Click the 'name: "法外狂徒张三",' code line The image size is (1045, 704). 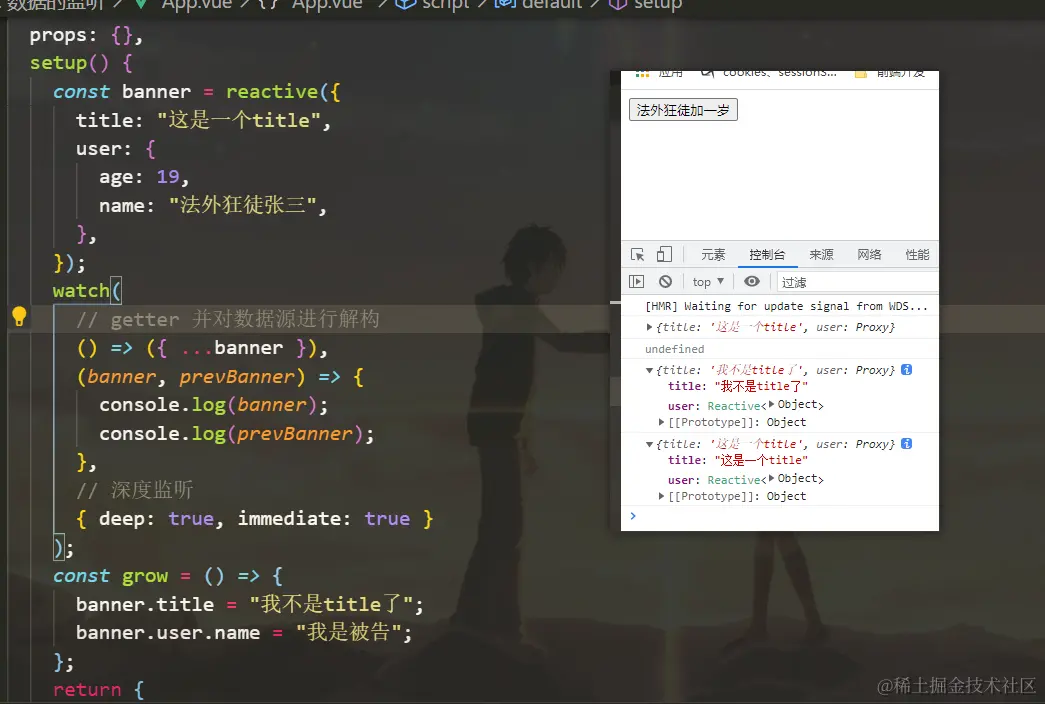tap(213, 205)
